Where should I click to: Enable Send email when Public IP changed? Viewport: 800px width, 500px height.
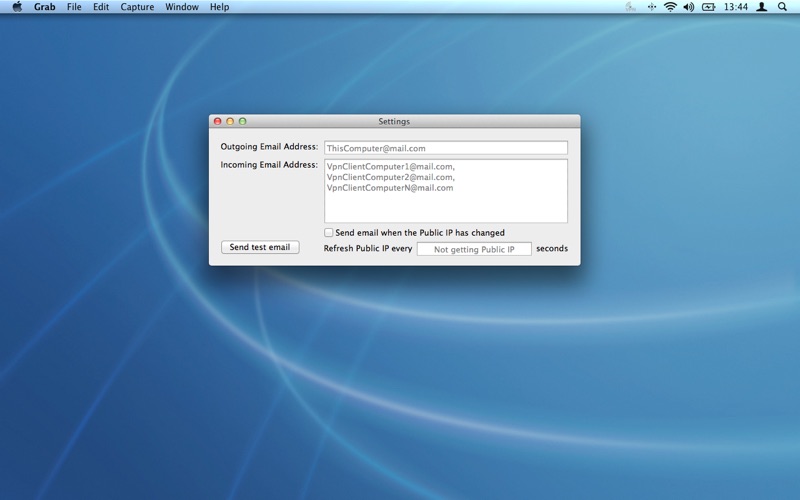329,233
